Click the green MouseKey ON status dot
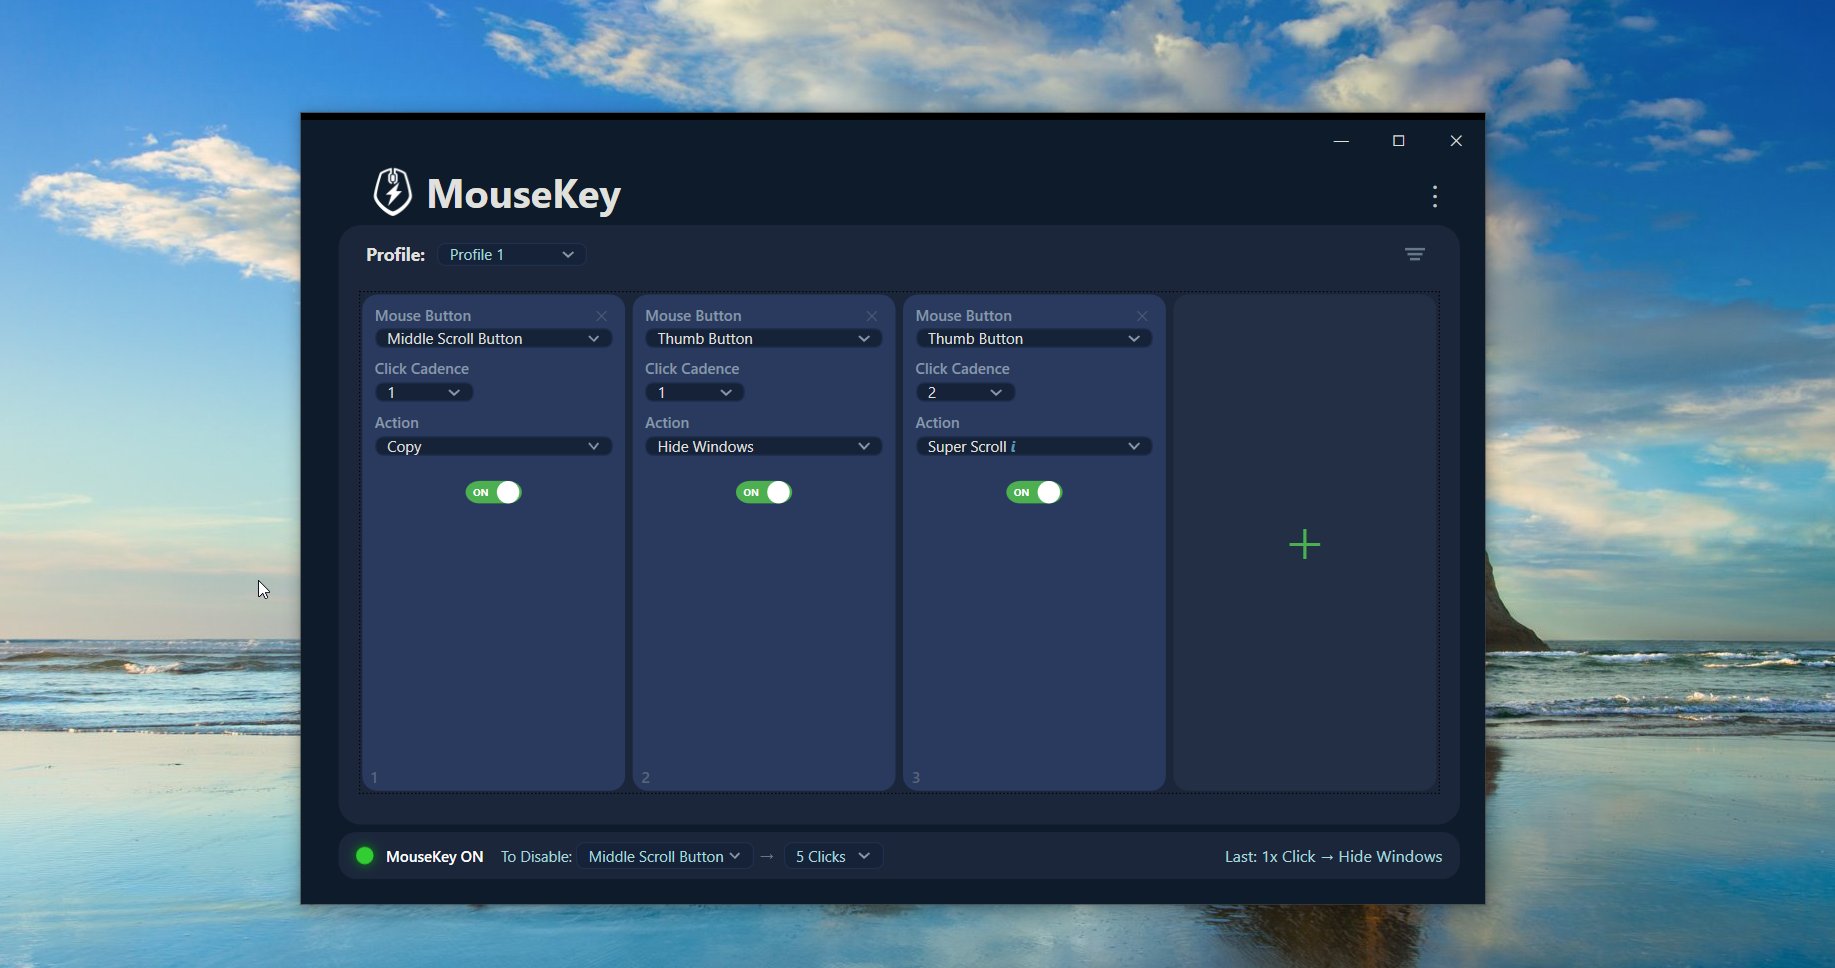Viewport: 1835px width, 968px height. [364, 856]
